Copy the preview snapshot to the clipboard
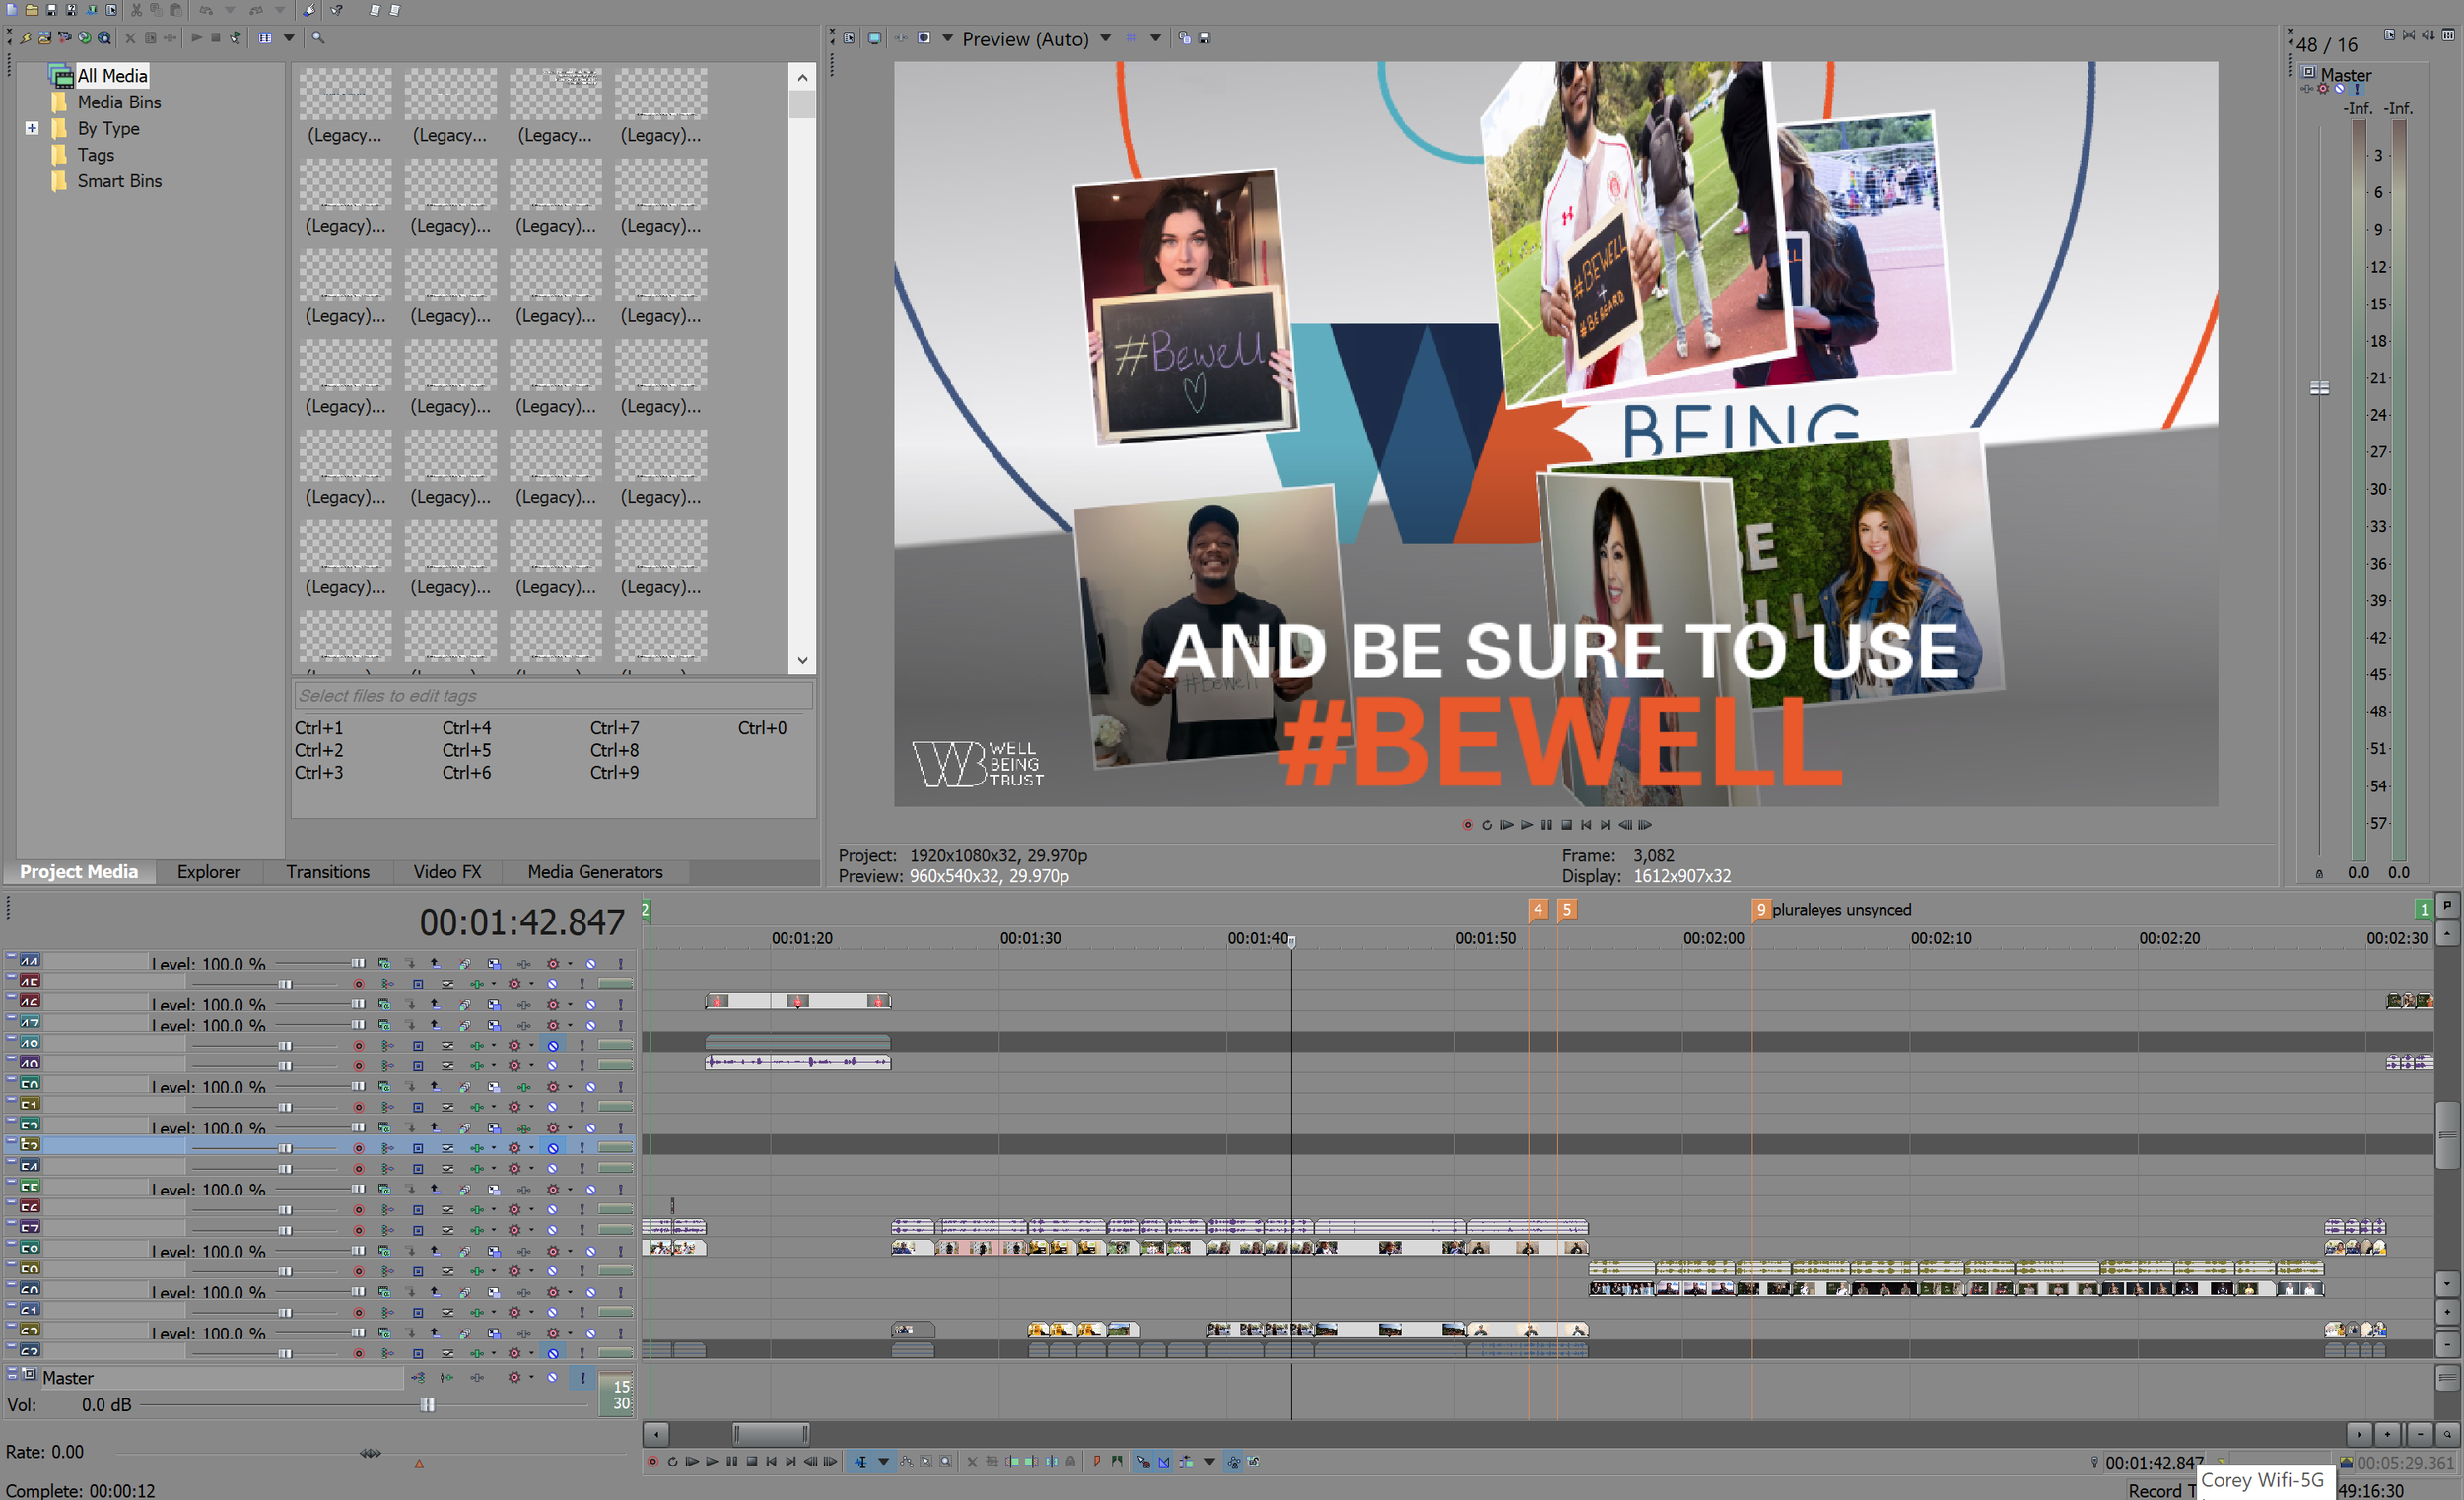The image size is (2464, 1500). [x=1185, y=38]
